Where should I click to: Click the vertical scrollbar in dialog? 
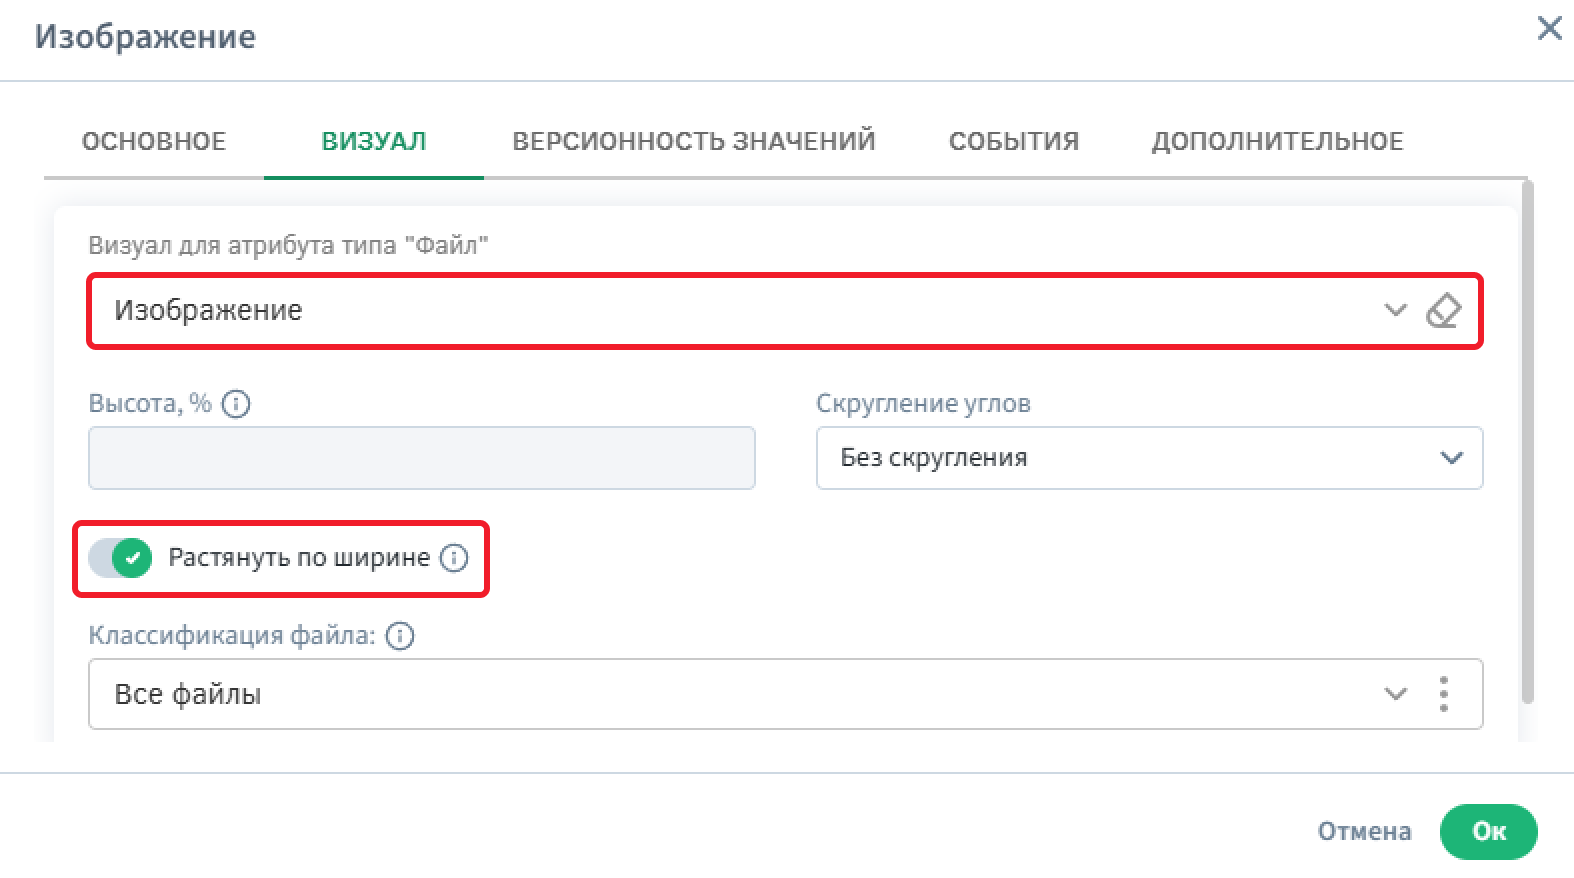1526,440
